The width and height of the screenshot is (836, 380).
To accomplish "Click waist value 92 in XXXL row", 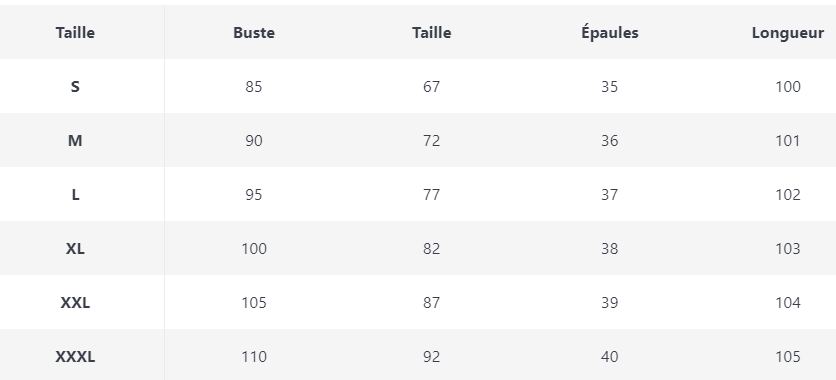I will pyautogui.click(x=431, y=357).
